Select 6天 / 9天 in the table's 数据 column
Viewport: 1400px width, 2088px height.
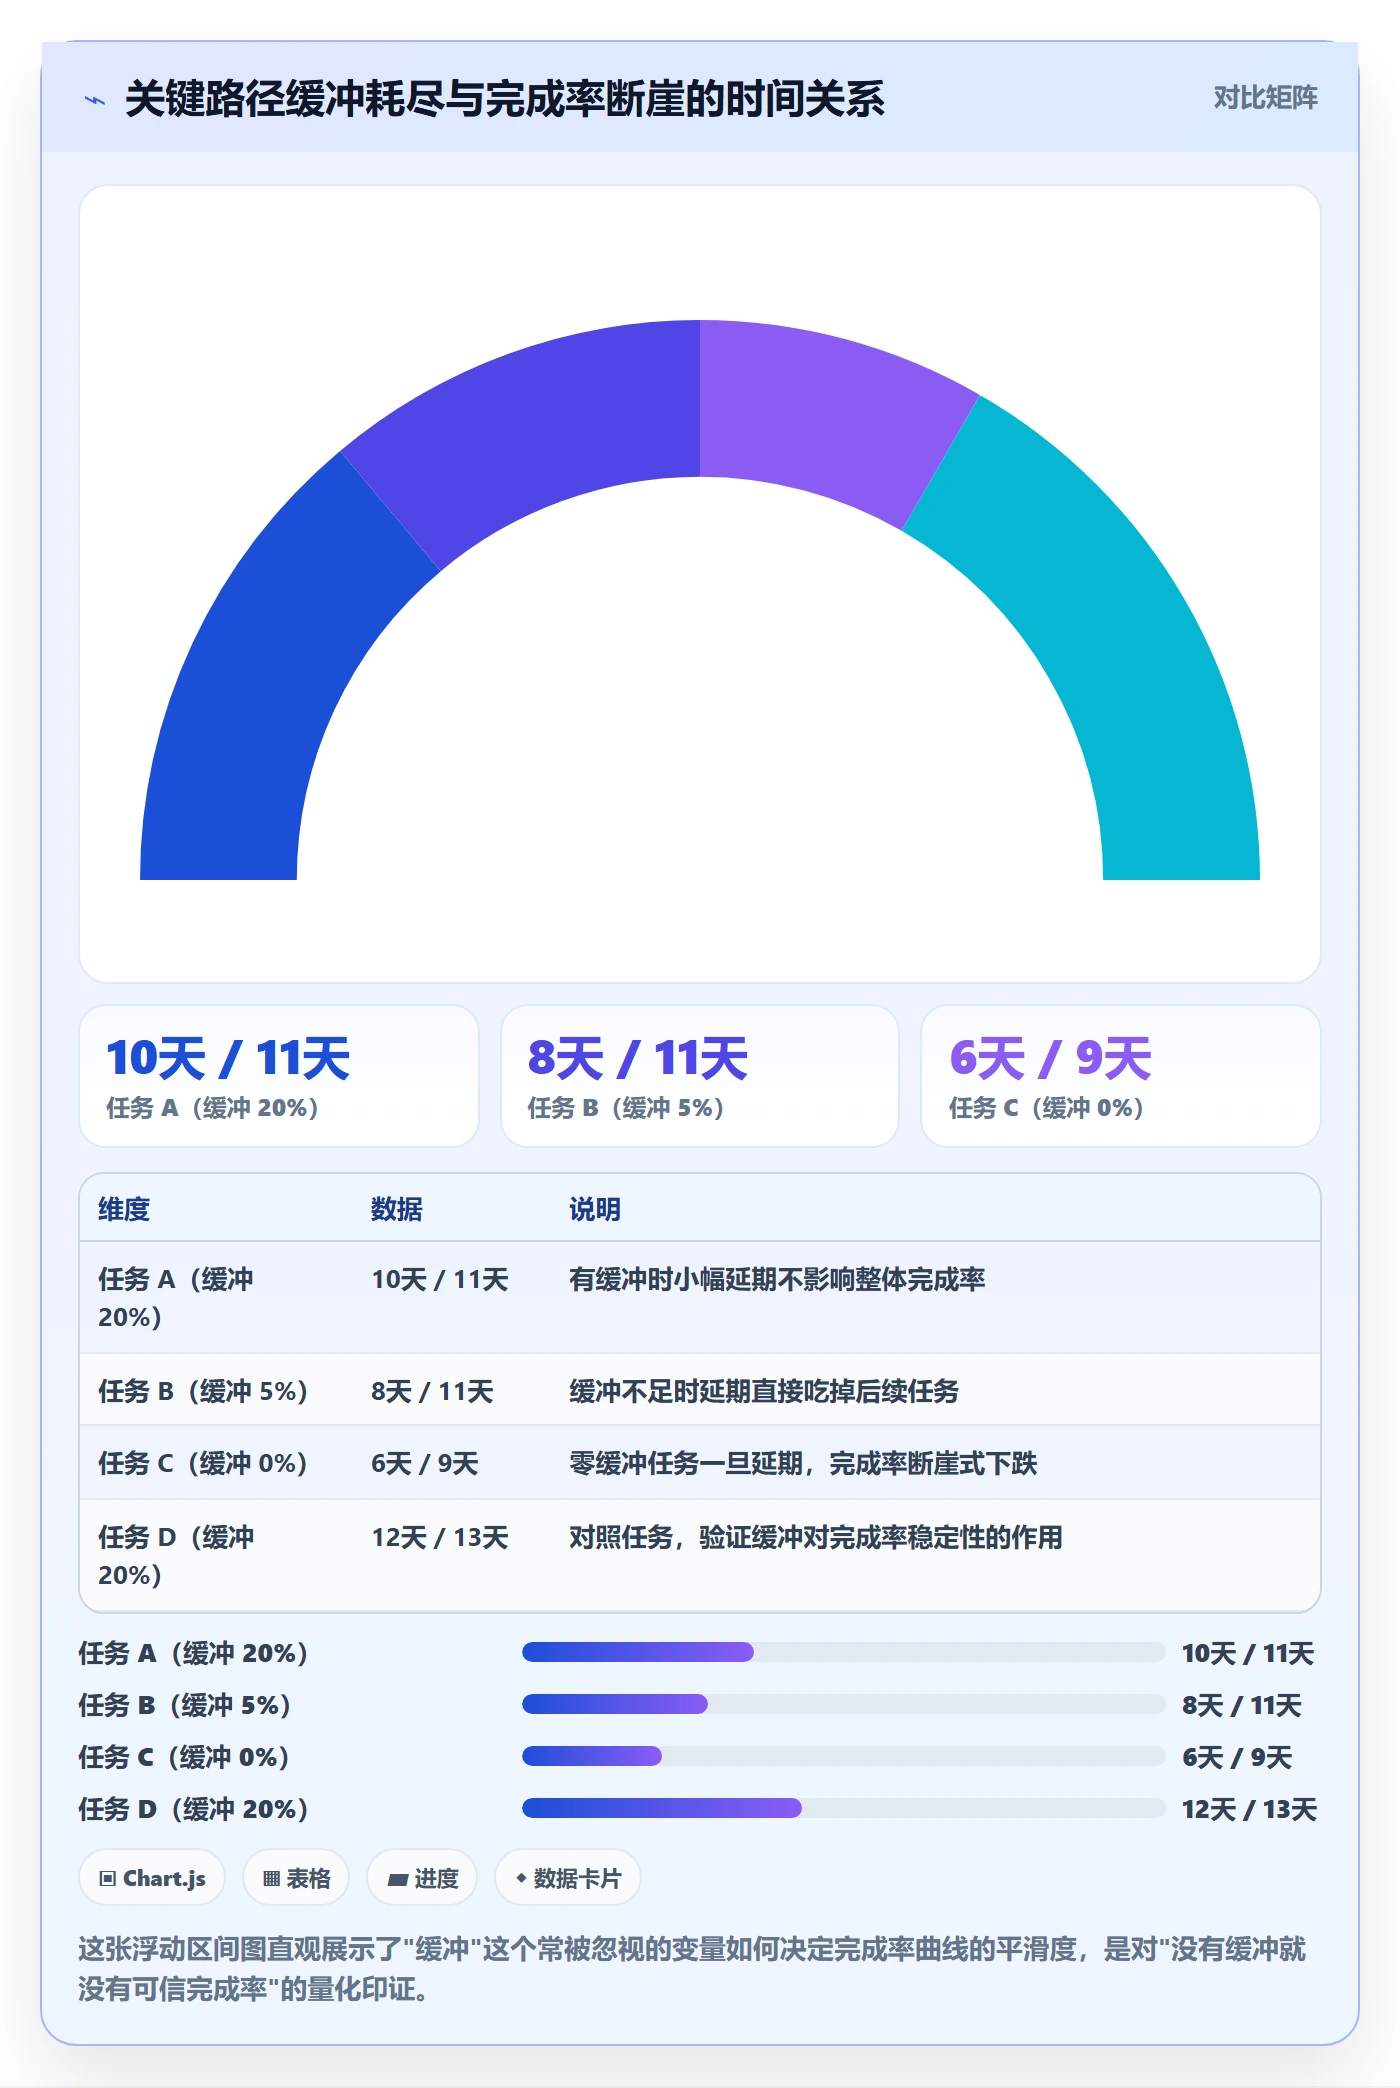click(x=425, y=1463)
